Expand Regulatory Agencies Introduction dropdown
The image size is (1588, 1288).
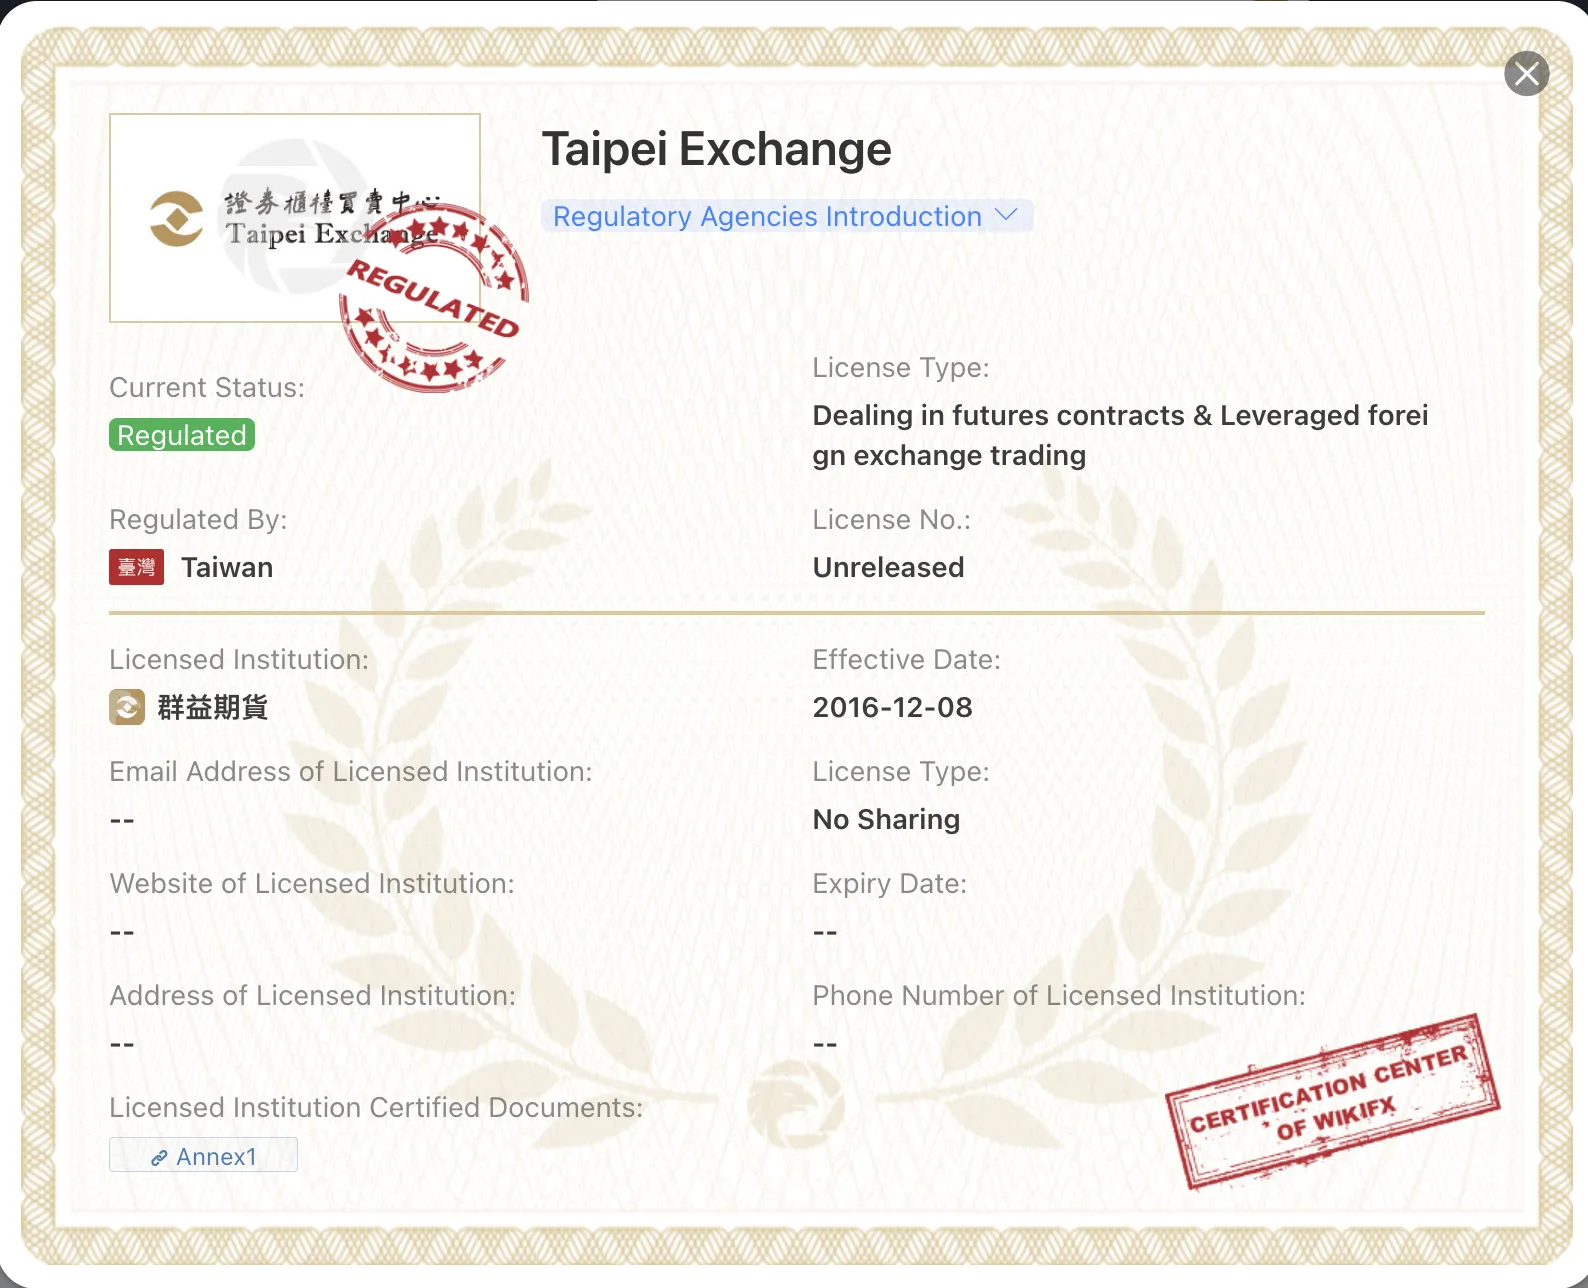786,216
